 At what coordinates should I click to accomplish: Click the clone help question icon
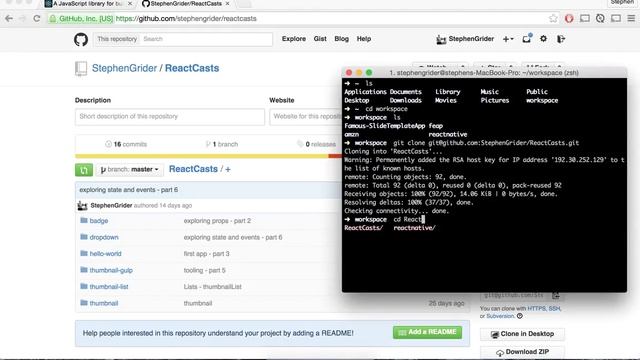pyautogui.click(x=520, y=316)
